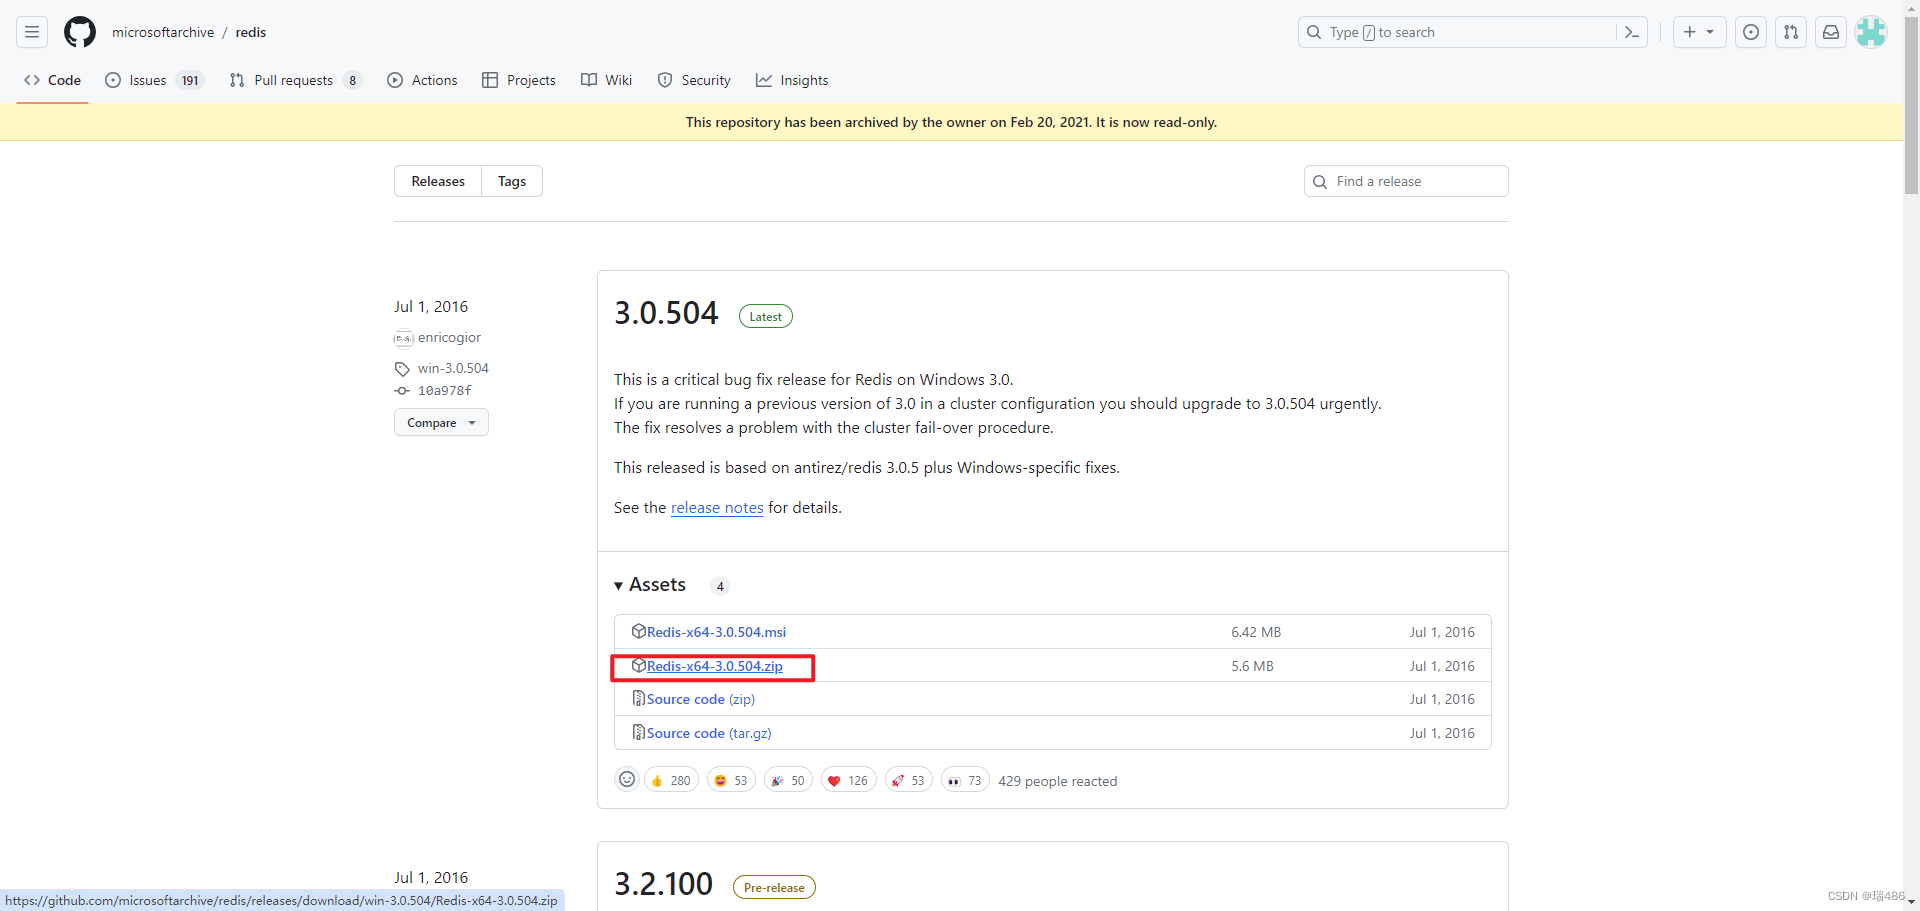This screenshot has height=911, width=1920.
Task: Download Source code (zip)
Action: click(x=700, y=699)
